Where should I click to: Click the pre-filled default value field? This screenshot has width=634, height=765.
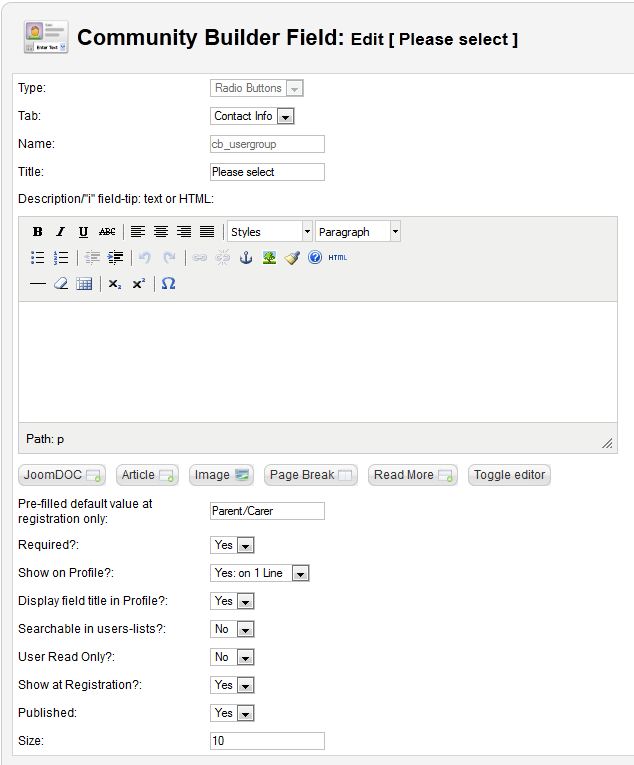(267, 511)
